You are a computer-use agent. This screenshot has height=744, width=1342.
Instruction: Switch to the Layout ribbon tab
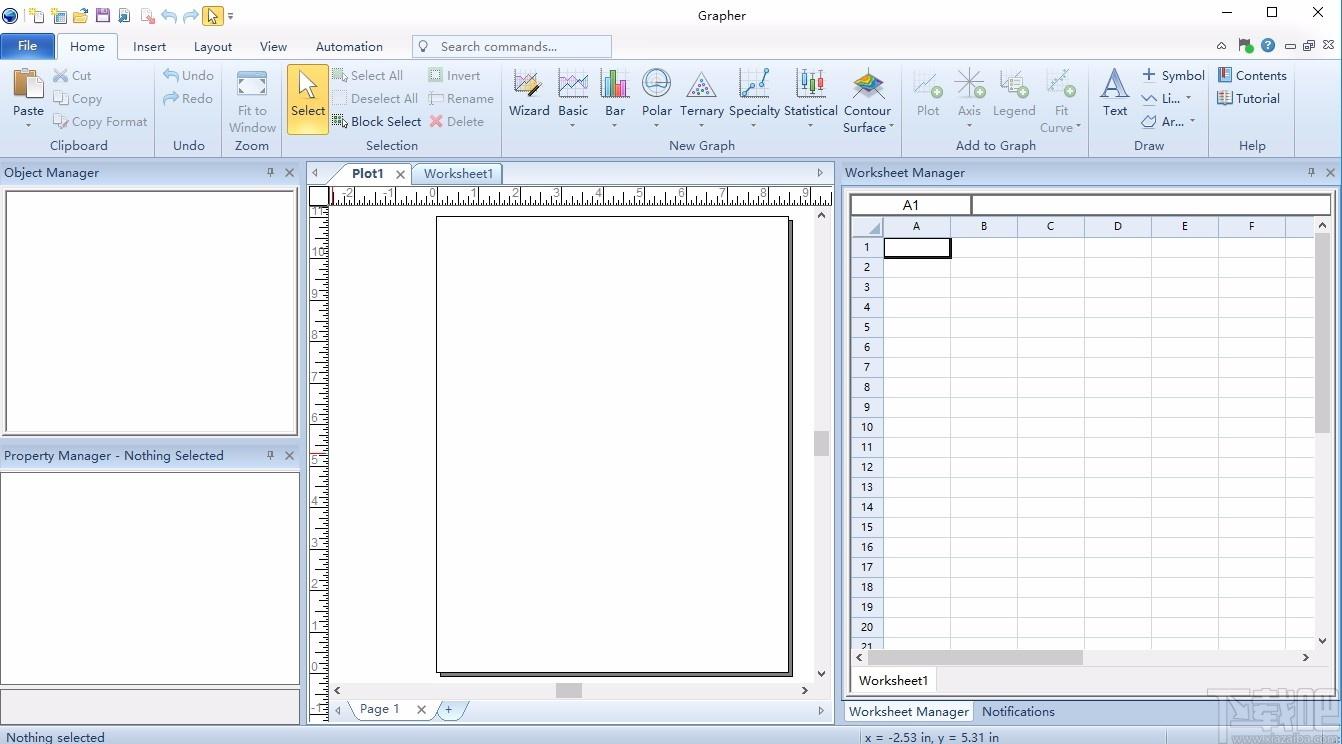[213, 46]
